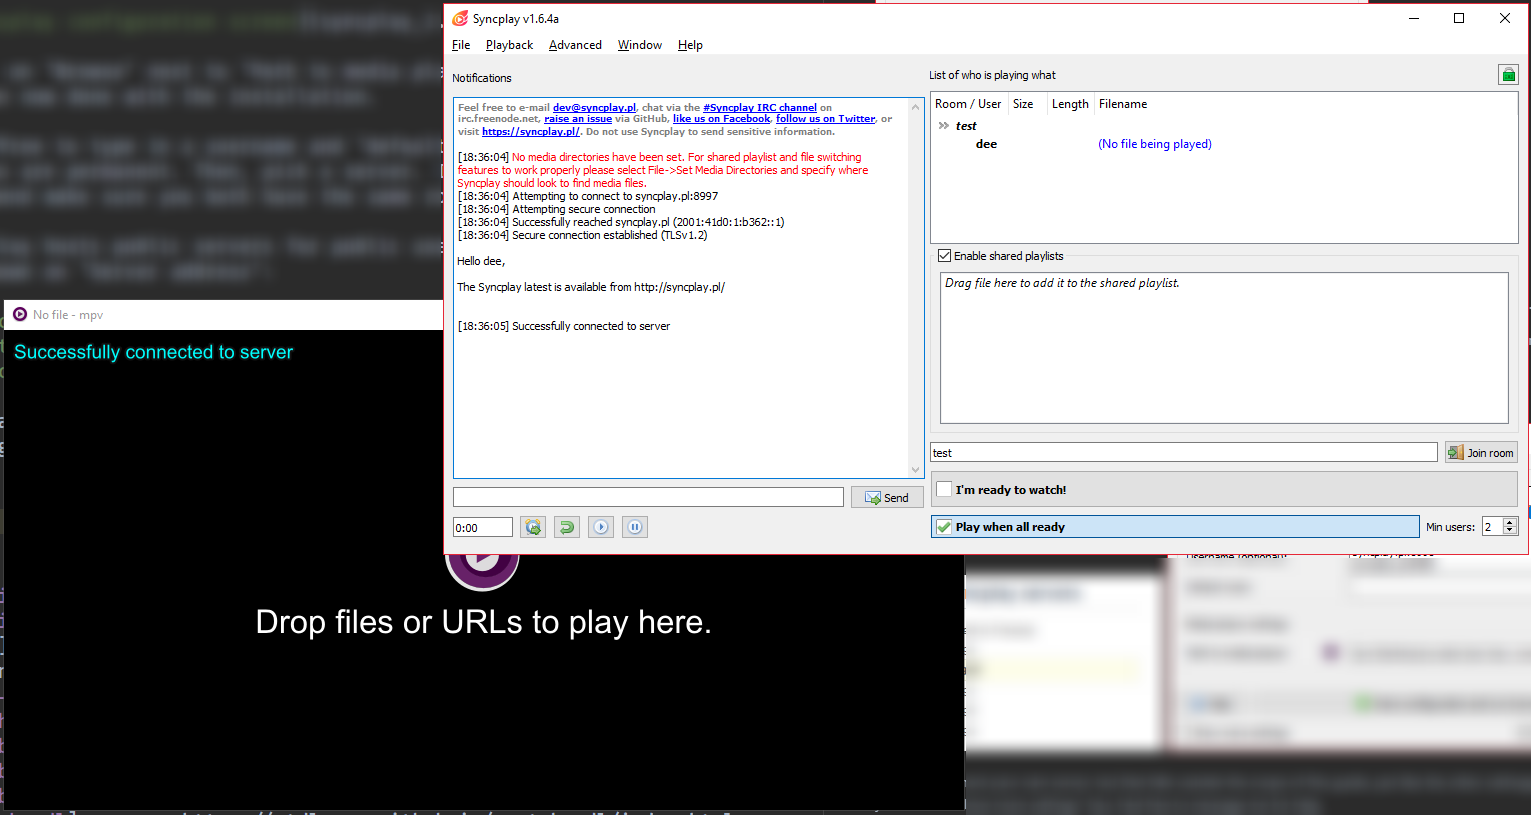Open the Syncplay IRC channel link
1531x815 pixels.
pos(760,106)
